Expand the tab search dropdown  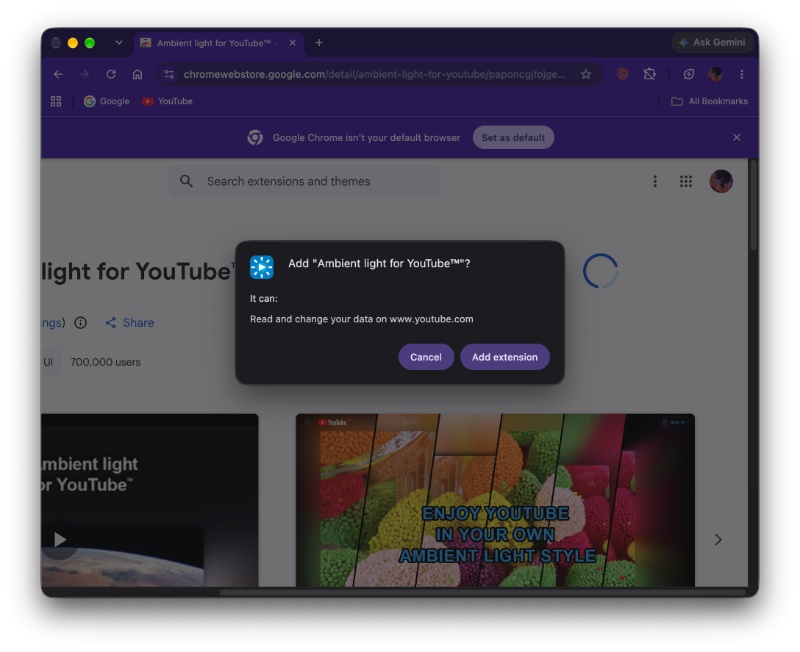(x=119, y=43)
